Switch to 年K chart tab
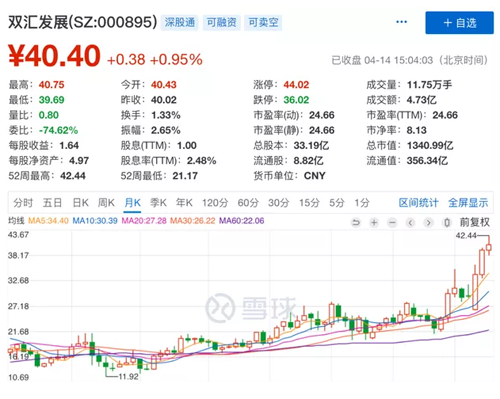The width and height of the screenshot is (500, 399). pyautogui.click(x=184, y=203)
